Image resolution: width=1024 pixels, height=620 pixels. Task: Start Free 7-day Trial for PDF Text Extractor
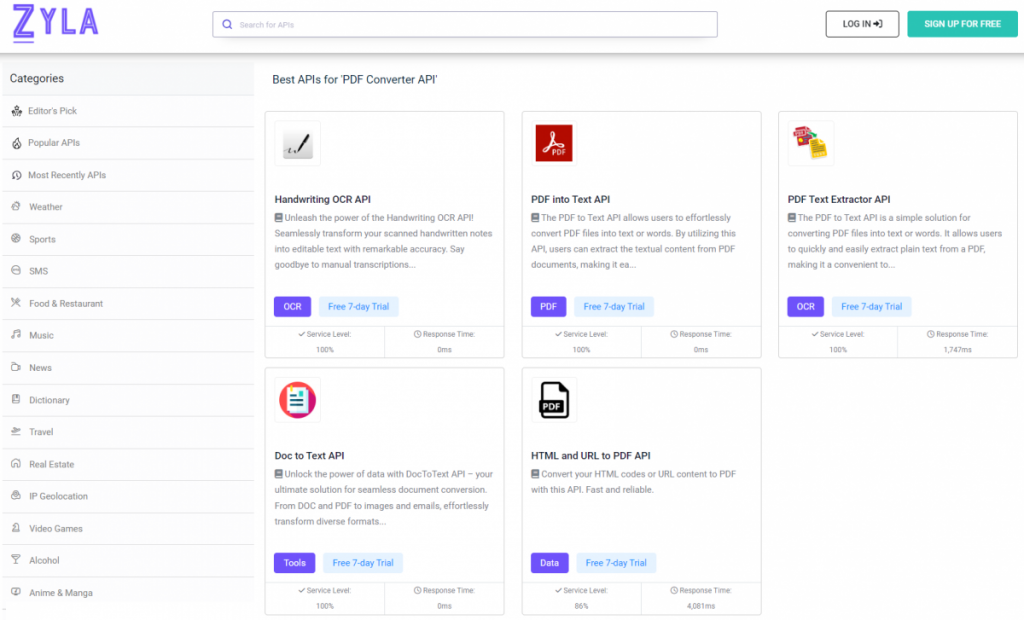point(871,306)
